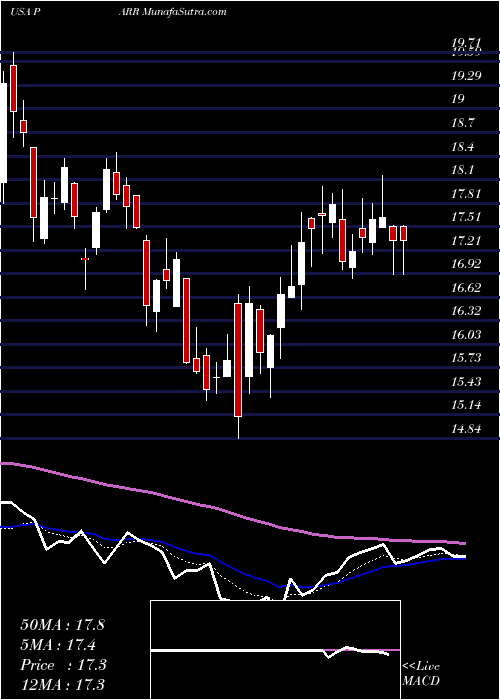Click the 12MA : 17.3 readout
This screenshot has height=700, width=500.
click(x=63, y=684)
